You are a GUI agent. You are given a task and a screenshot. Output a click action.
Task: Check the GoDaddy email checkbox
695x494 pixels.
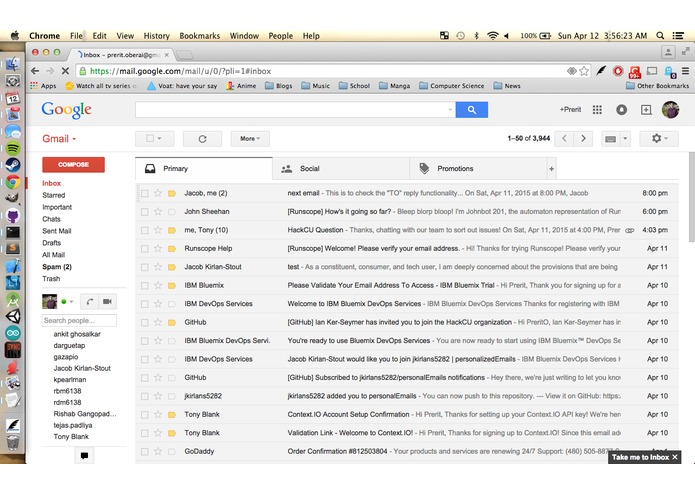pos(144,452)
